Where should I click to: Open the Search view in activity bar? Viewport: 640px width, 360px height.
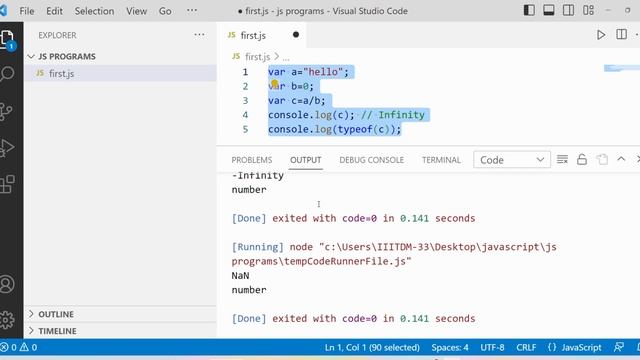(x=7, y=74)
